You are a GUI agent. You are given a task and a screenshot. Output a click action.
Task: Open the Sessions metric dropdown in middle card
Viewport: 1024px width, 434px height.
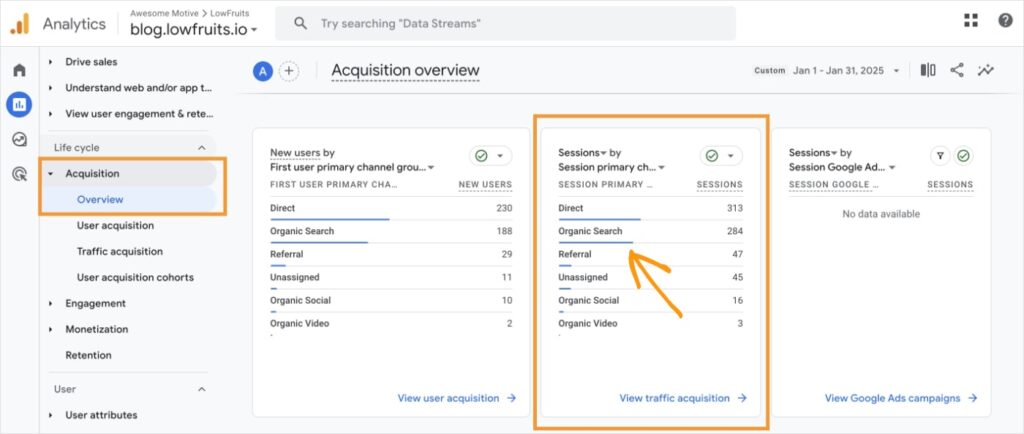(583, 153)
